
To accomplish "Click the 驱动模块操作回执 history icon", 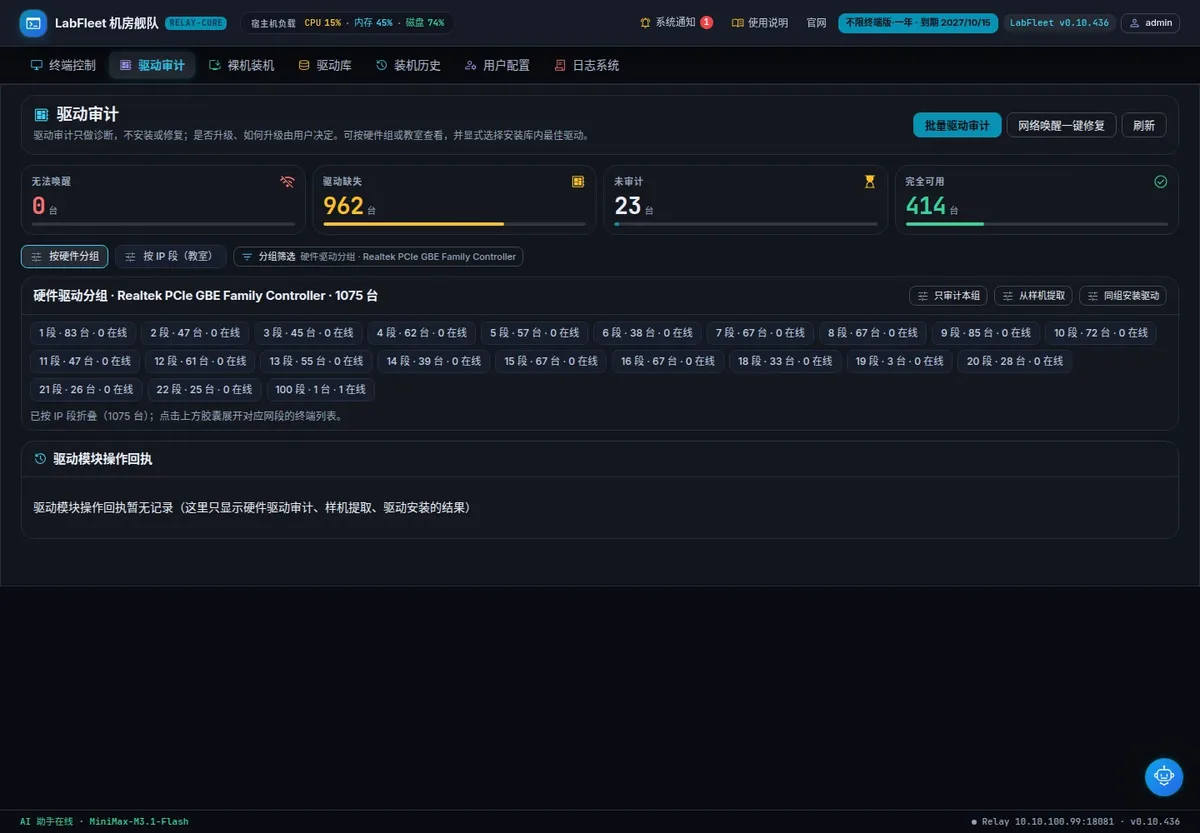I will coord(40,459).
